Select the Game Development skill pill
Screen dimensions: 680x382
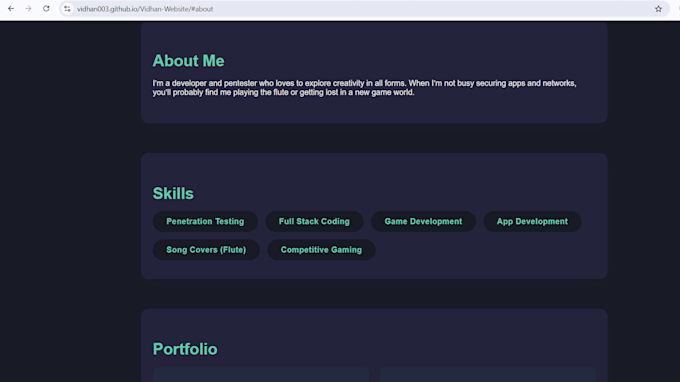coord(423,222)
